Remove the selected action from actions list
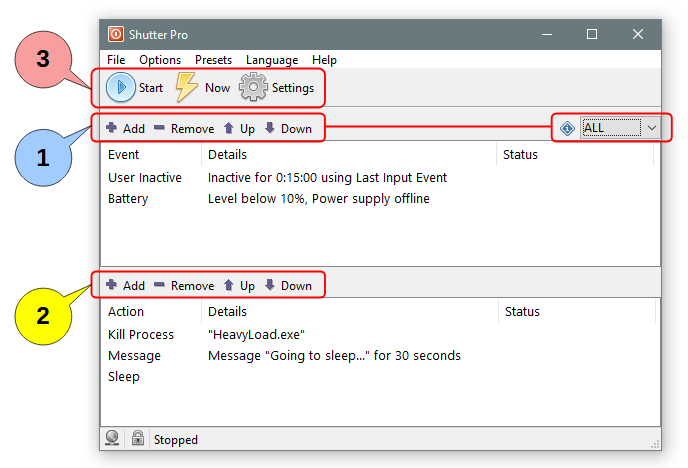The width and height of the screenshot is (688, 468). 184,285
